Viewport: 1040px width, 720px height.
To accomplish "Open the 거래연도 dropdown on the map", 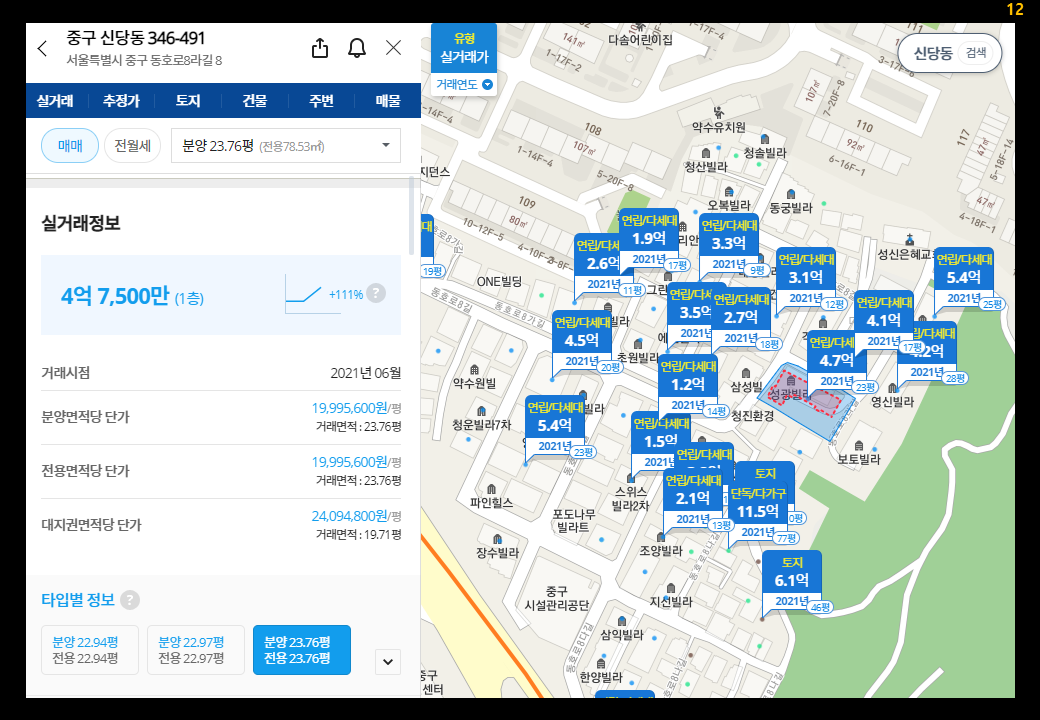I will pos(464,85).
